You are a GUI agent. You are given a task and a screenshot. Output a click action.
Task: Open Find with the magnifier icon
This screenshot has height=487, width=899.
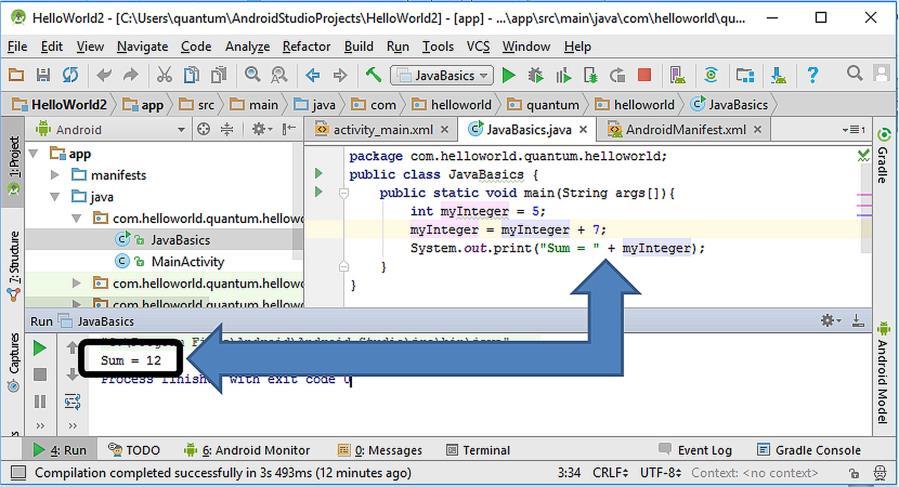click(x=252, y=75)
